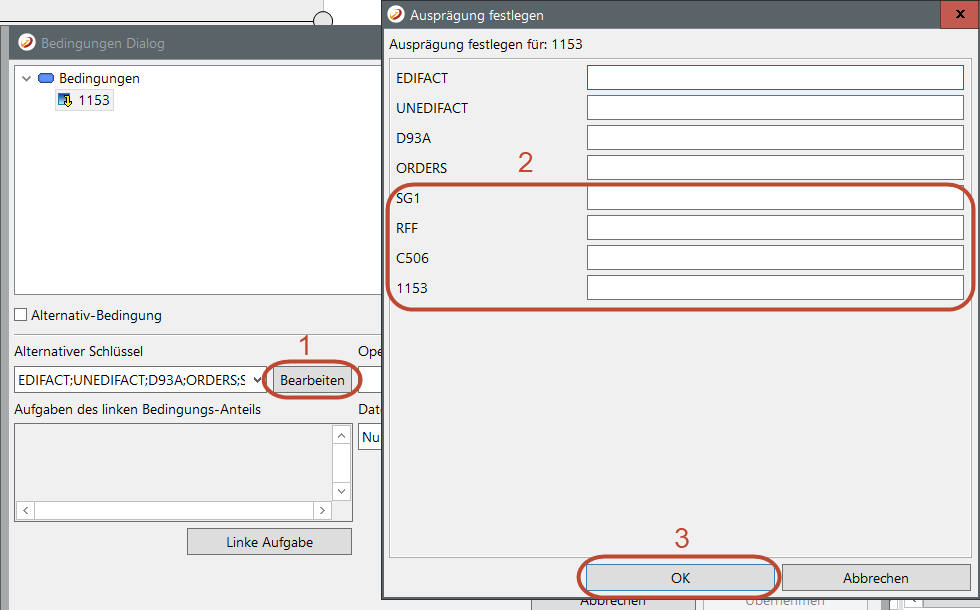Image resolution: width=980 pixels, height=610 pixels.
Task: Focus the C506 input field
Action: 774,258
